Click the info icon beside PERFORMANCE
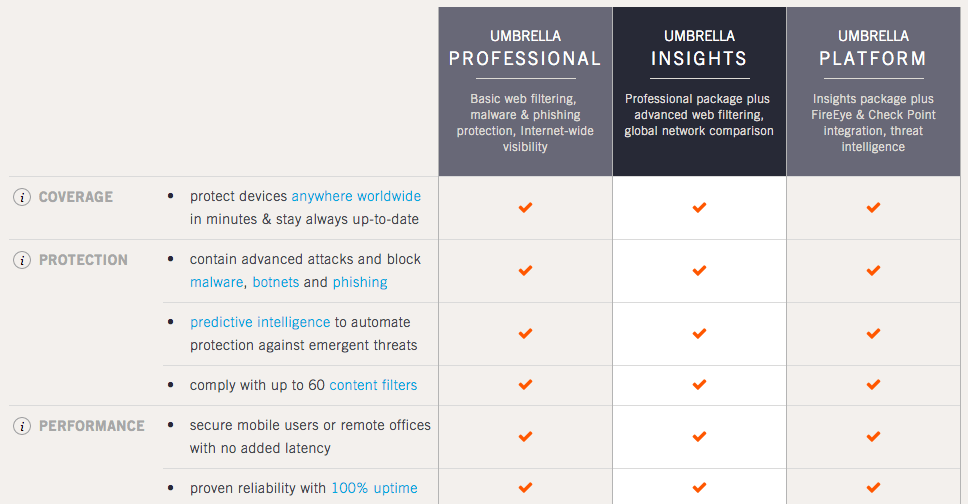Viewport: 968px width, 504px height. [22, 427]
